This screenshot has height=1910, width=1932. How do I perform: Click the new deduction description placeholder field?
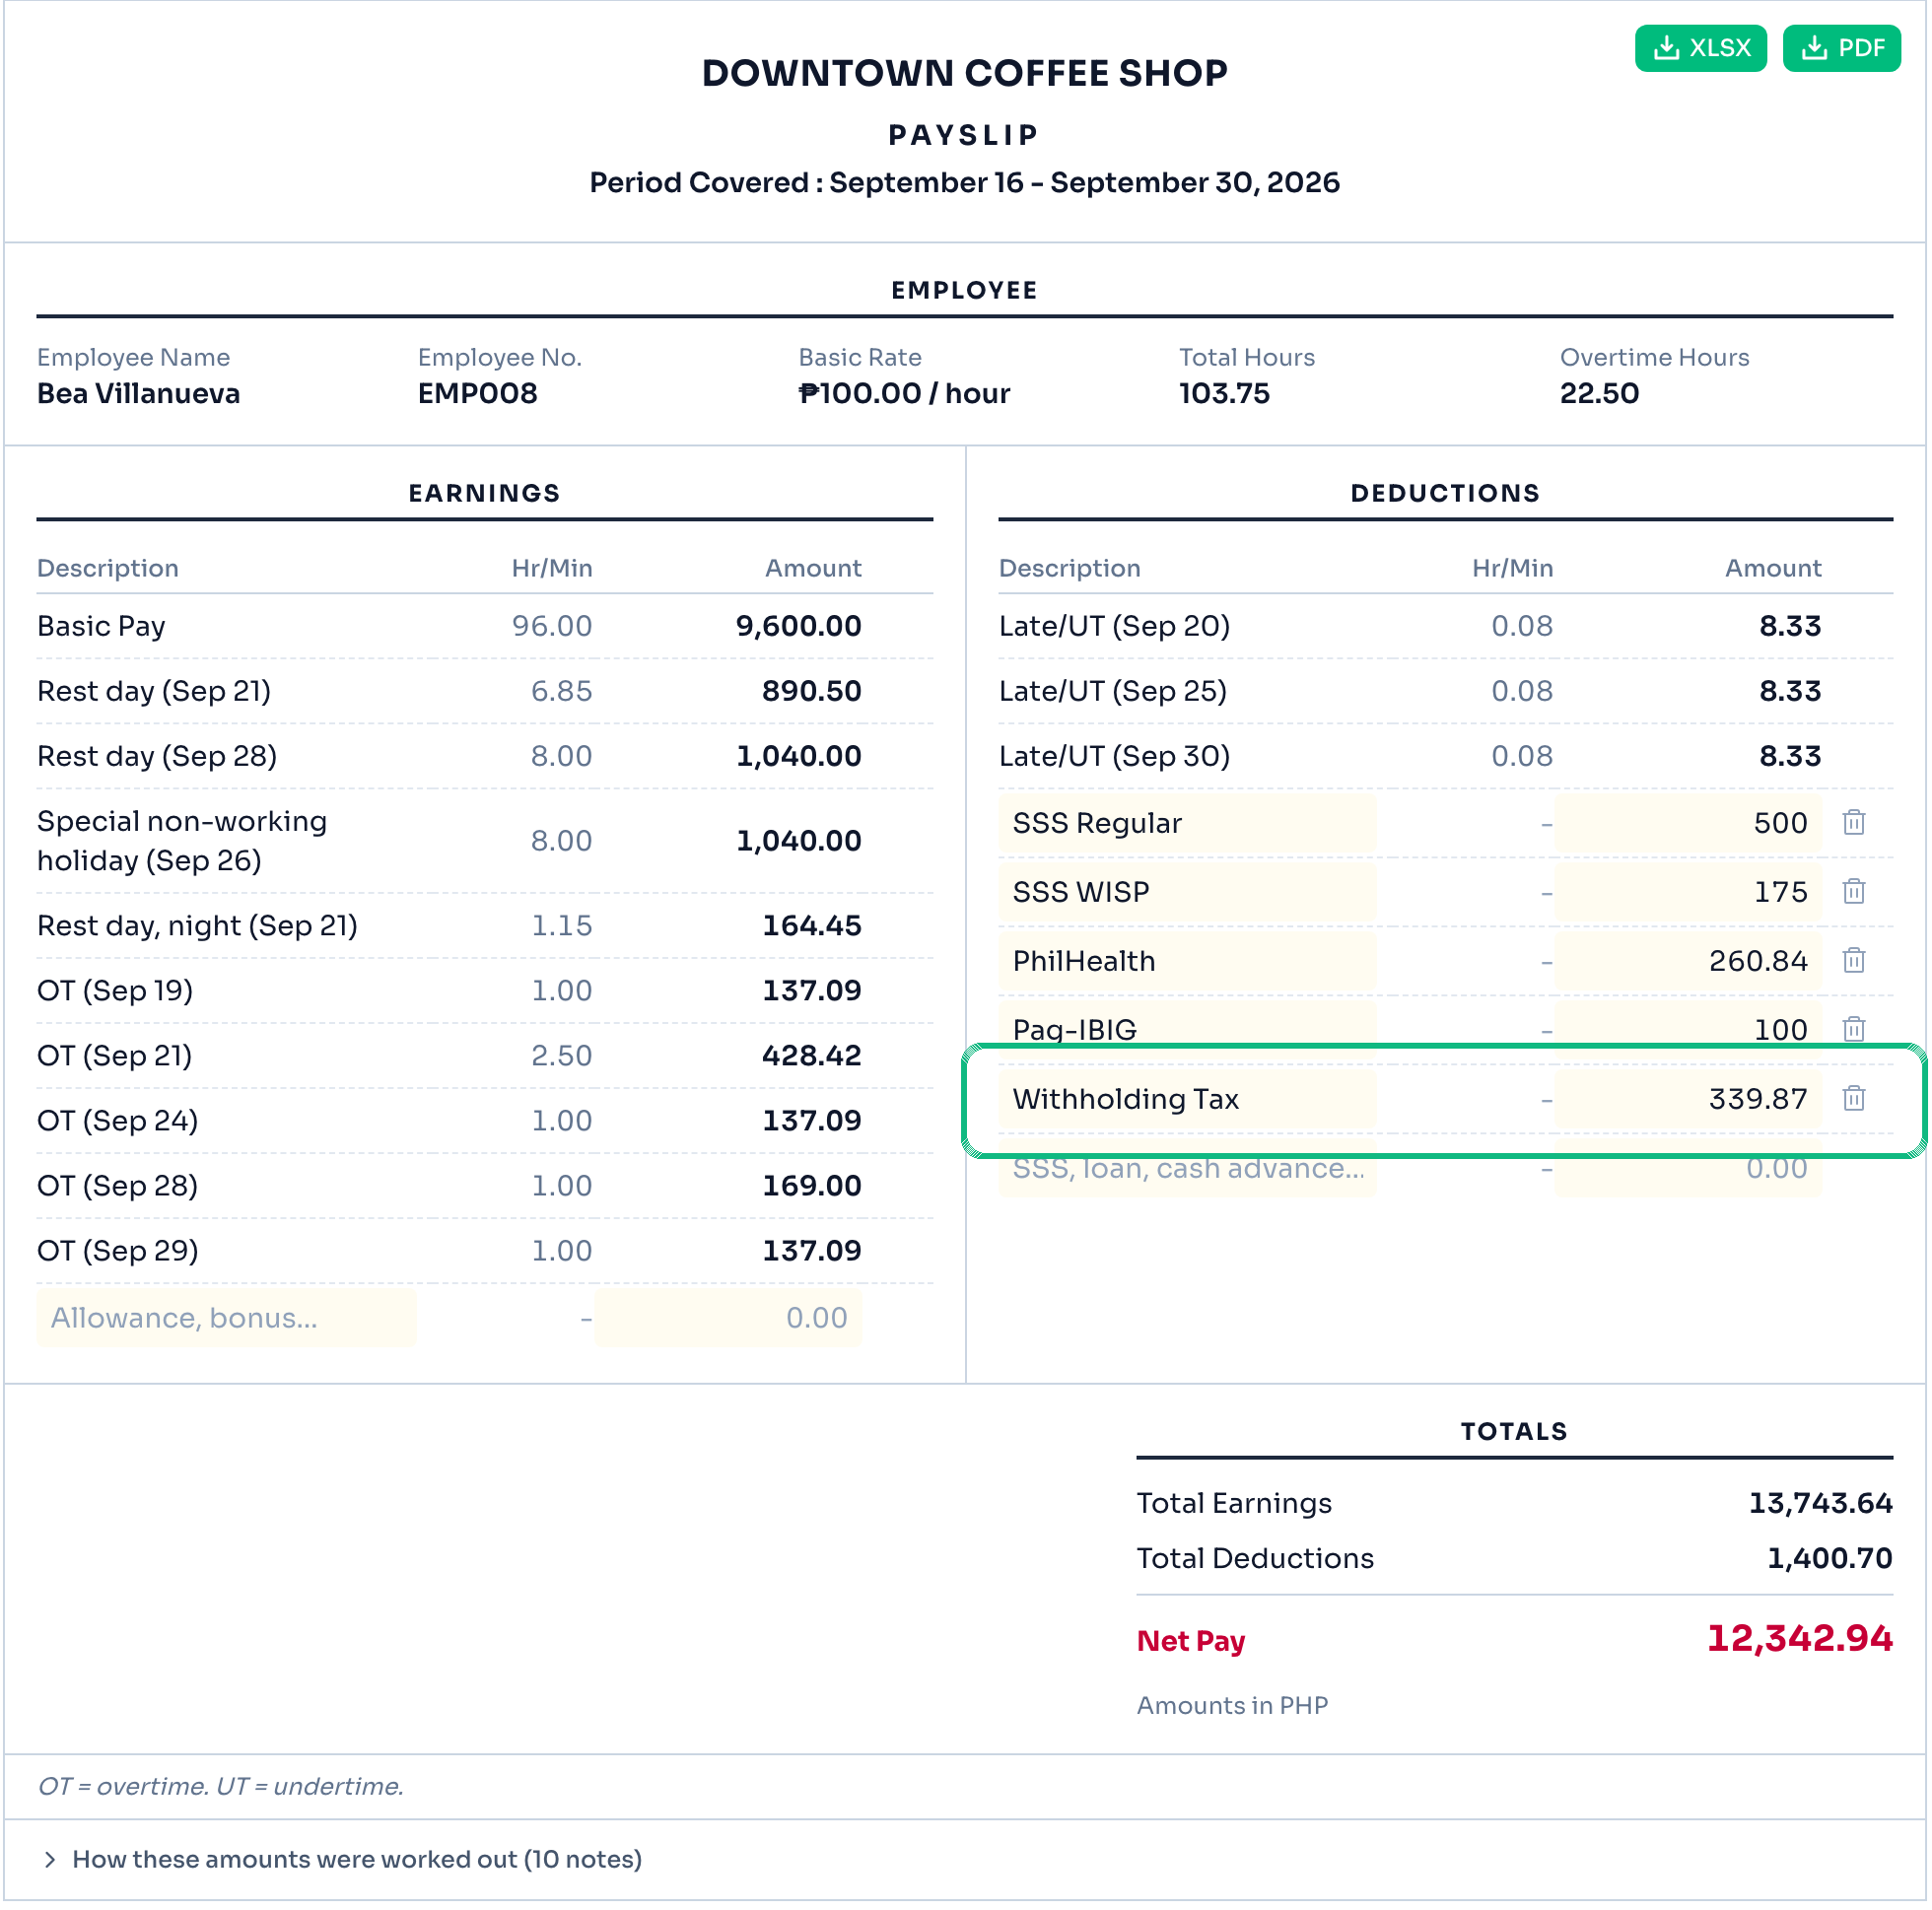tap(1187, 1168)
